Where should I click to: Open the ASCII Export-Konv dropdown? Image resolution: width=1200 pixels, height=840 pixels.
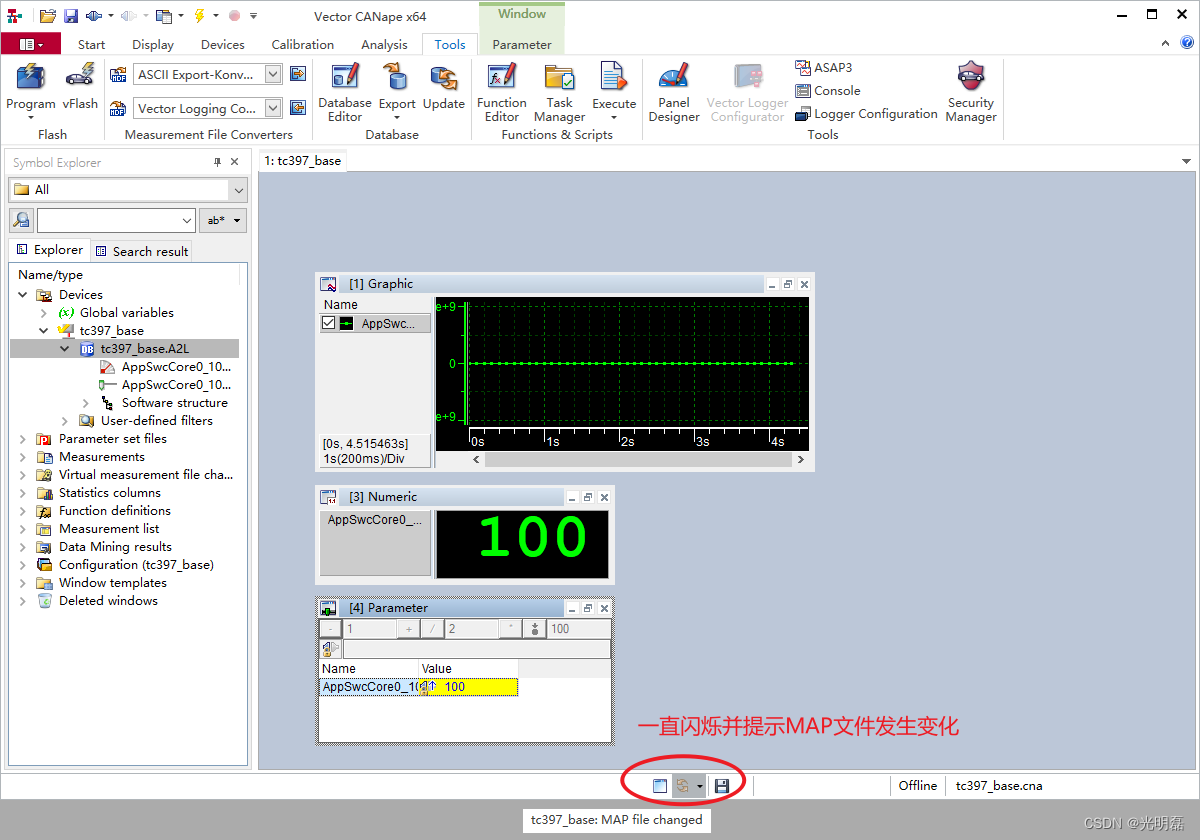pos(274,74)
